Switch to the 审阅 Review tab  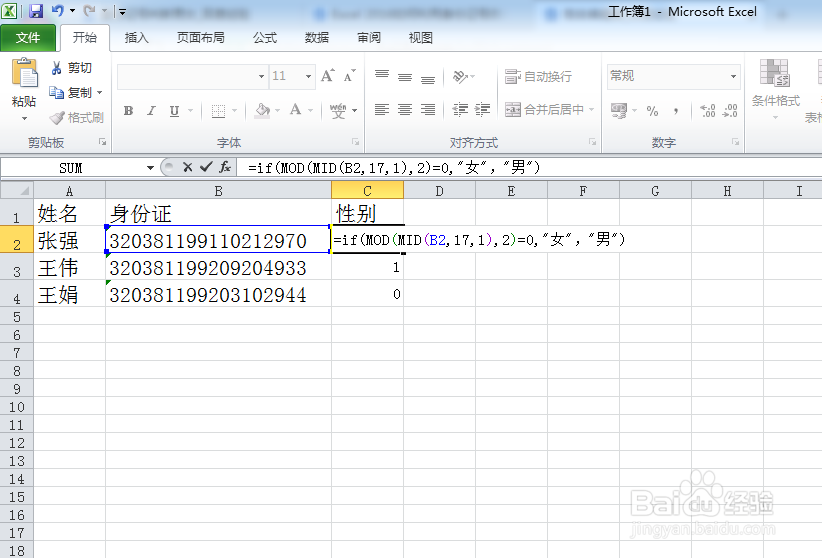tap(369, 38)
